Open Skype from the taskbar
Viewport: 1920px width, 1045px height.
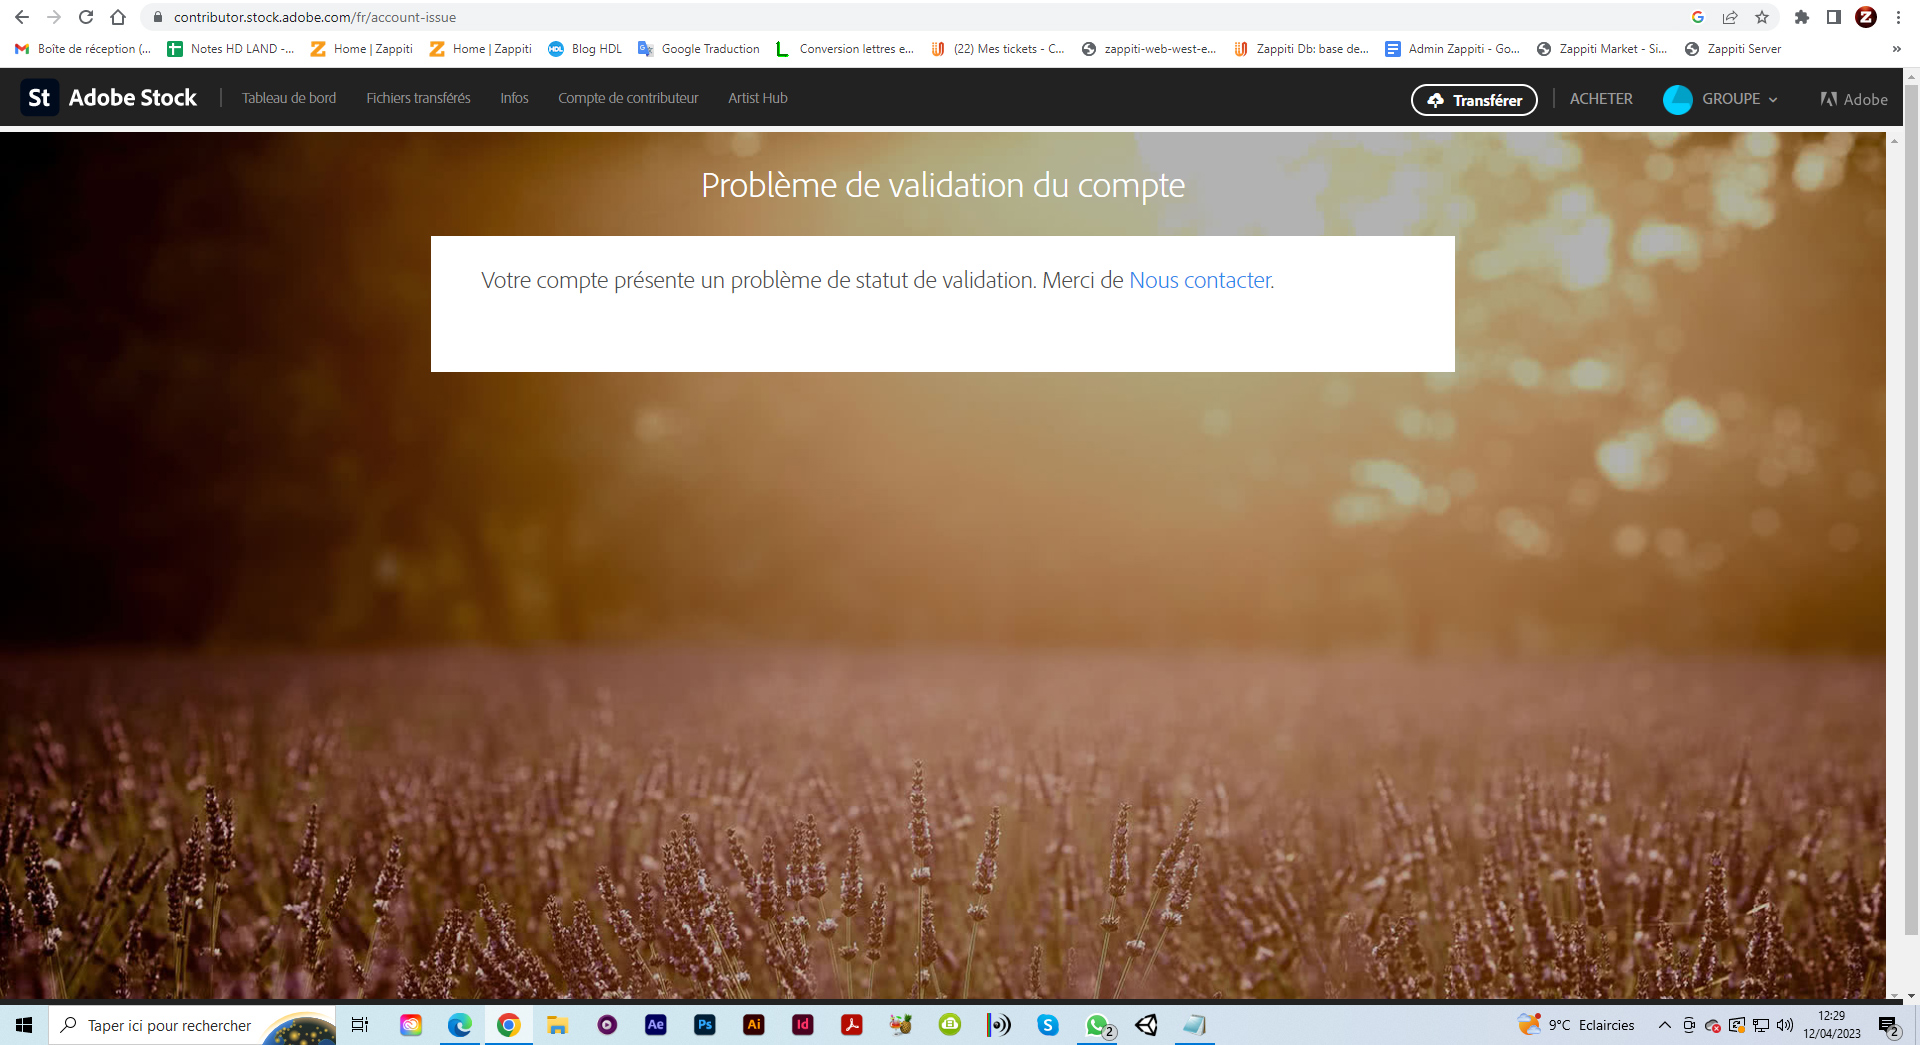click(1047, 1025)
